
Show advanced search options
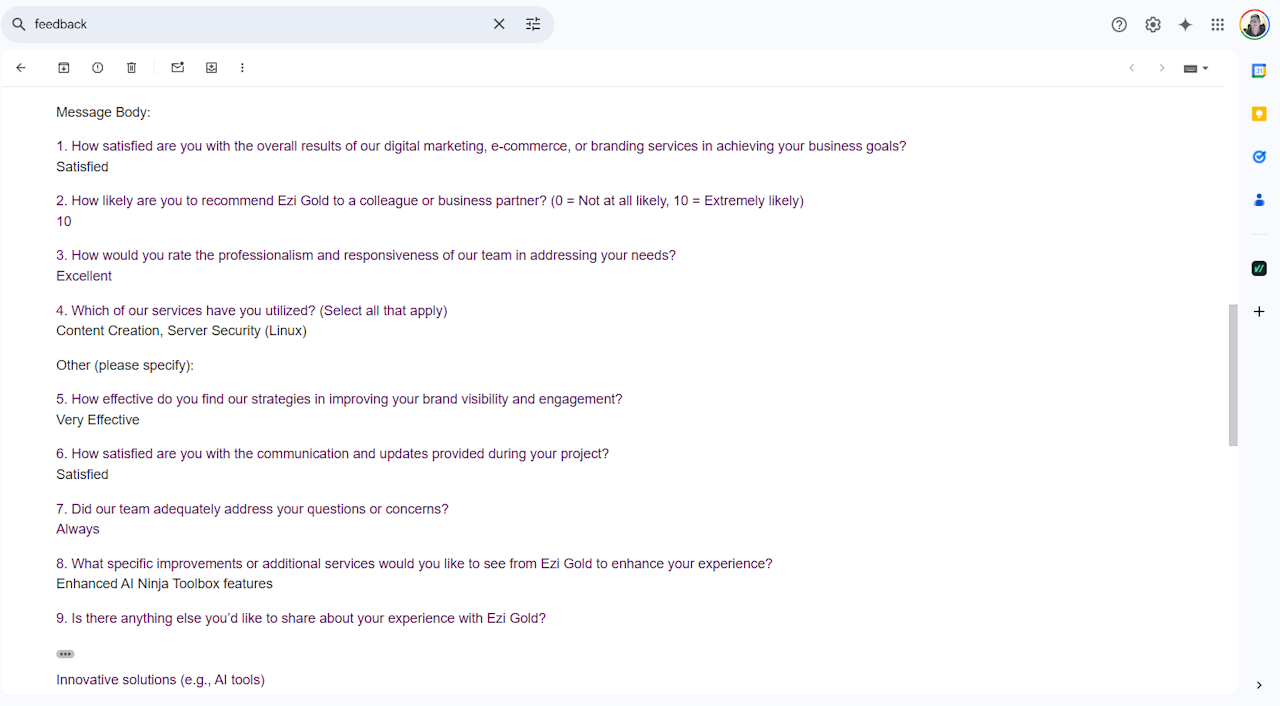533,24
